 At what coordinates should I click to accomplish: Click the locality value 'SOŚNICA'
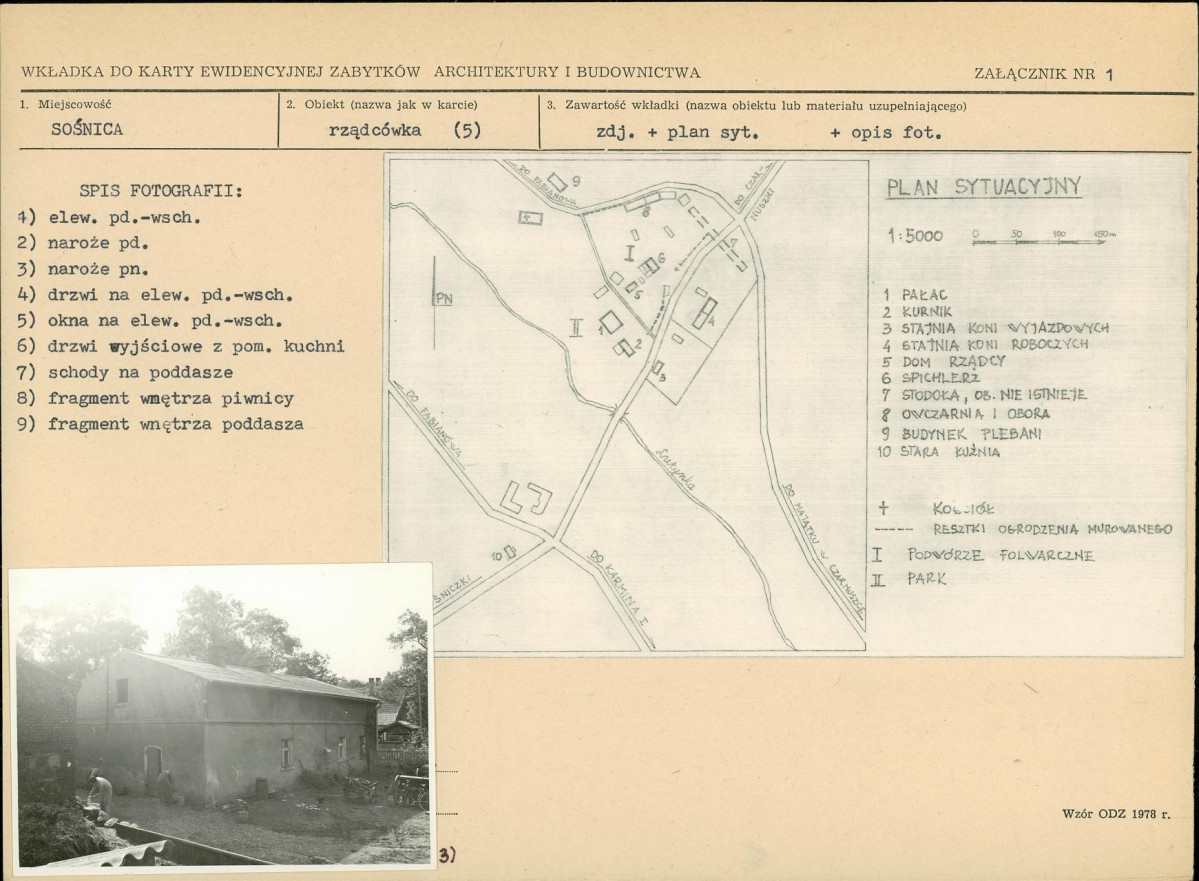tap(86, 129)
